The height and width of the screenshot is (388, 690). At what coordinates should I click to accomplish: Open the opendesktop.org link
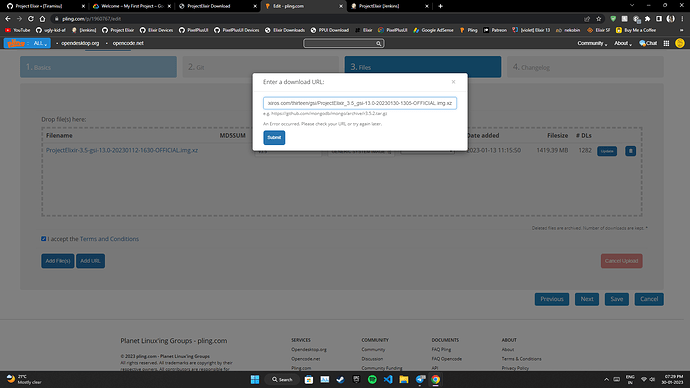(x=80, y=43)
